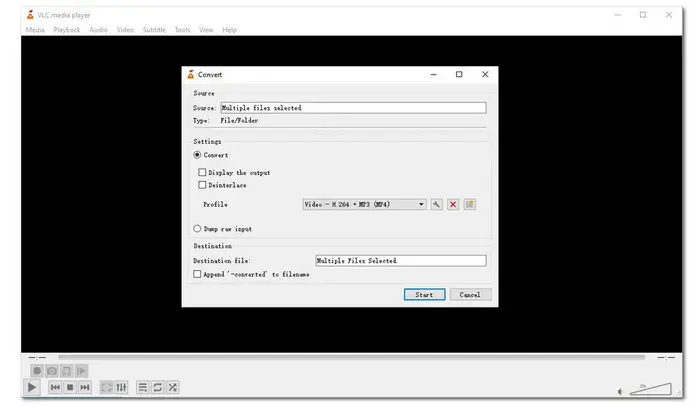This screenshot has width=700, height=407.
Task: Close the Convert dialog
Action: click(485, 75)
